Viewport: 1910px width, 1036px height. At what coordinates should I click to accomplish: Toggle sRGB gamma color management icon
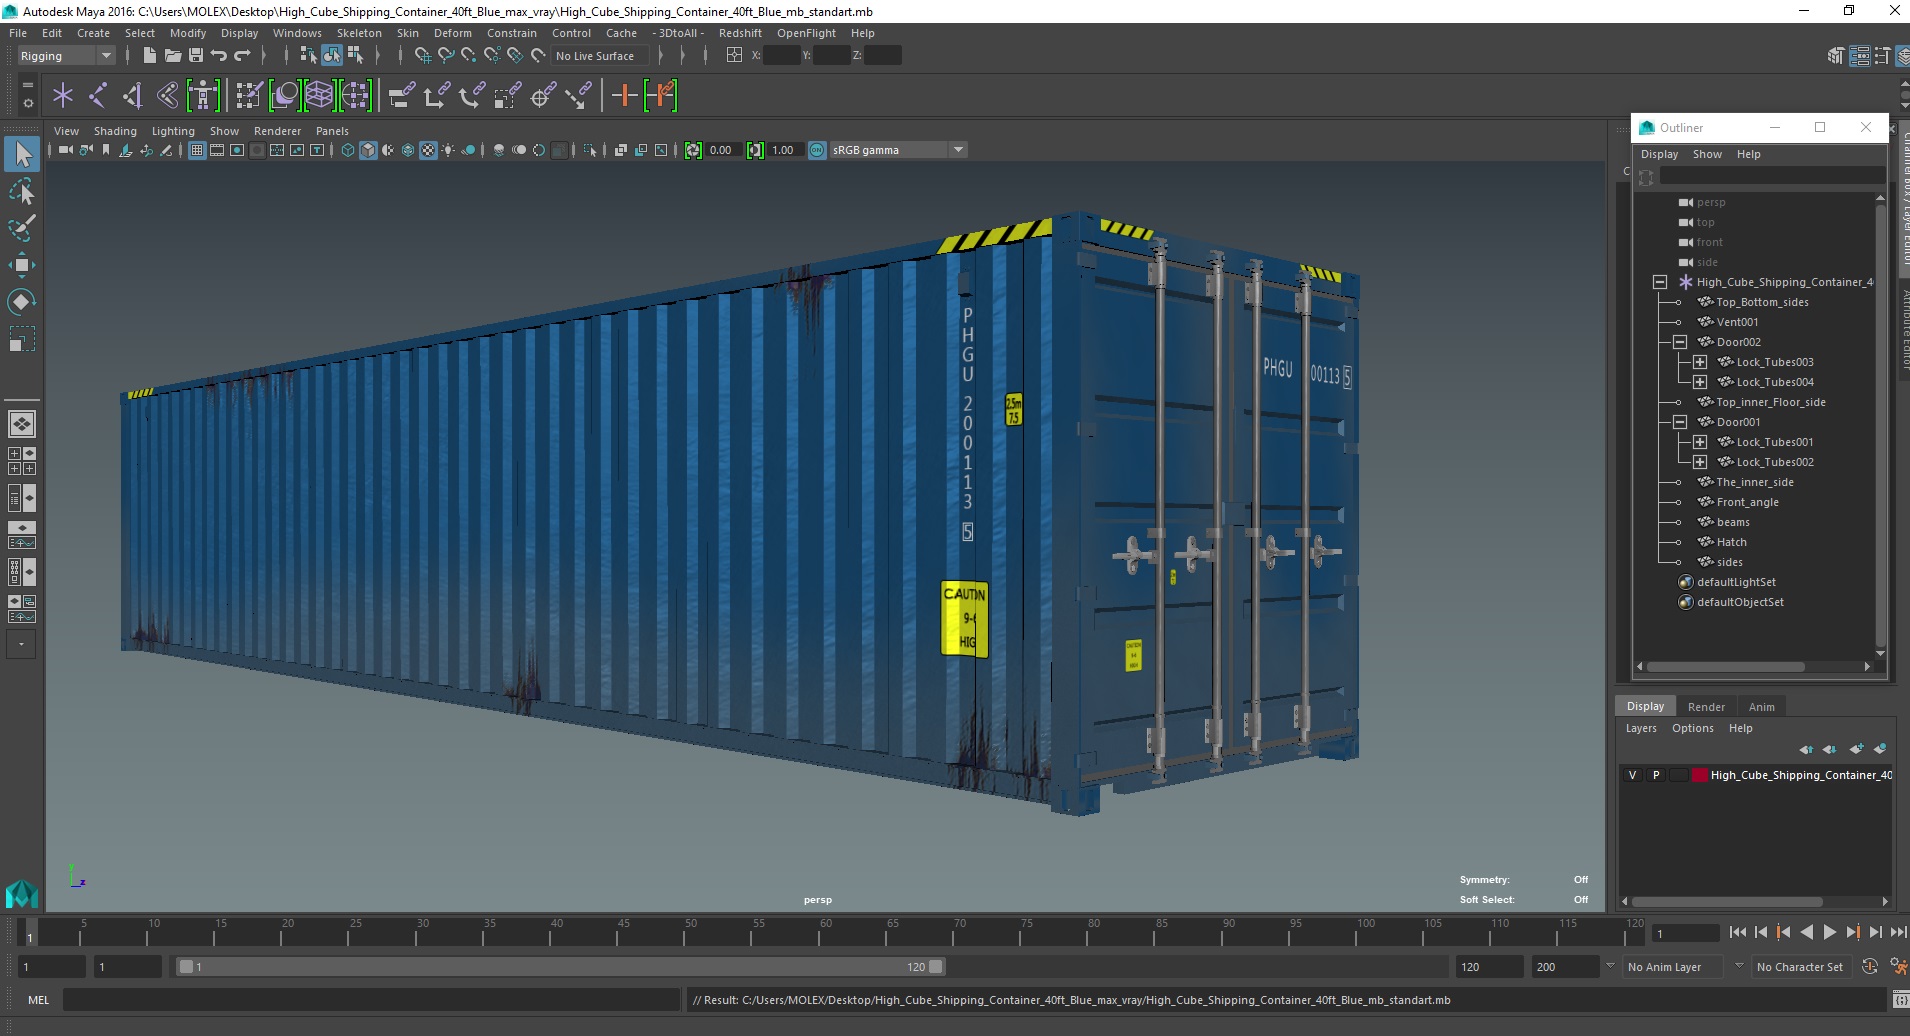[x=817, y=150]
